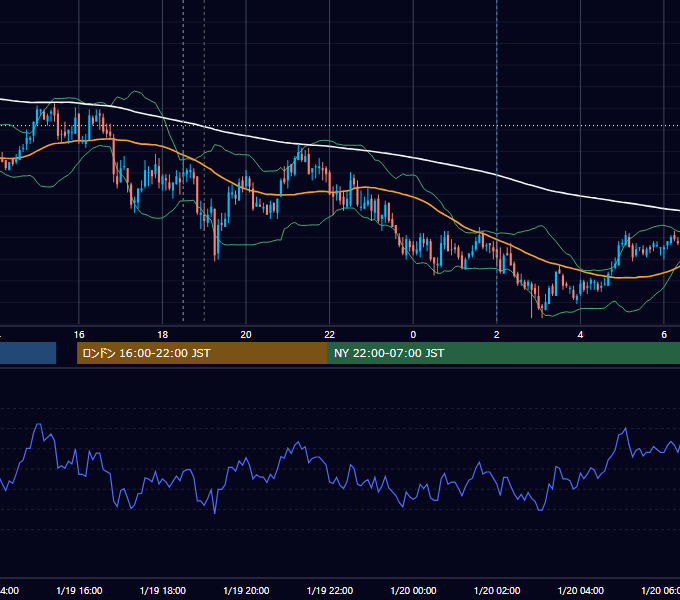Click the 1/19 20:00 date label
The image size is (680, 600).
(246, 590)
